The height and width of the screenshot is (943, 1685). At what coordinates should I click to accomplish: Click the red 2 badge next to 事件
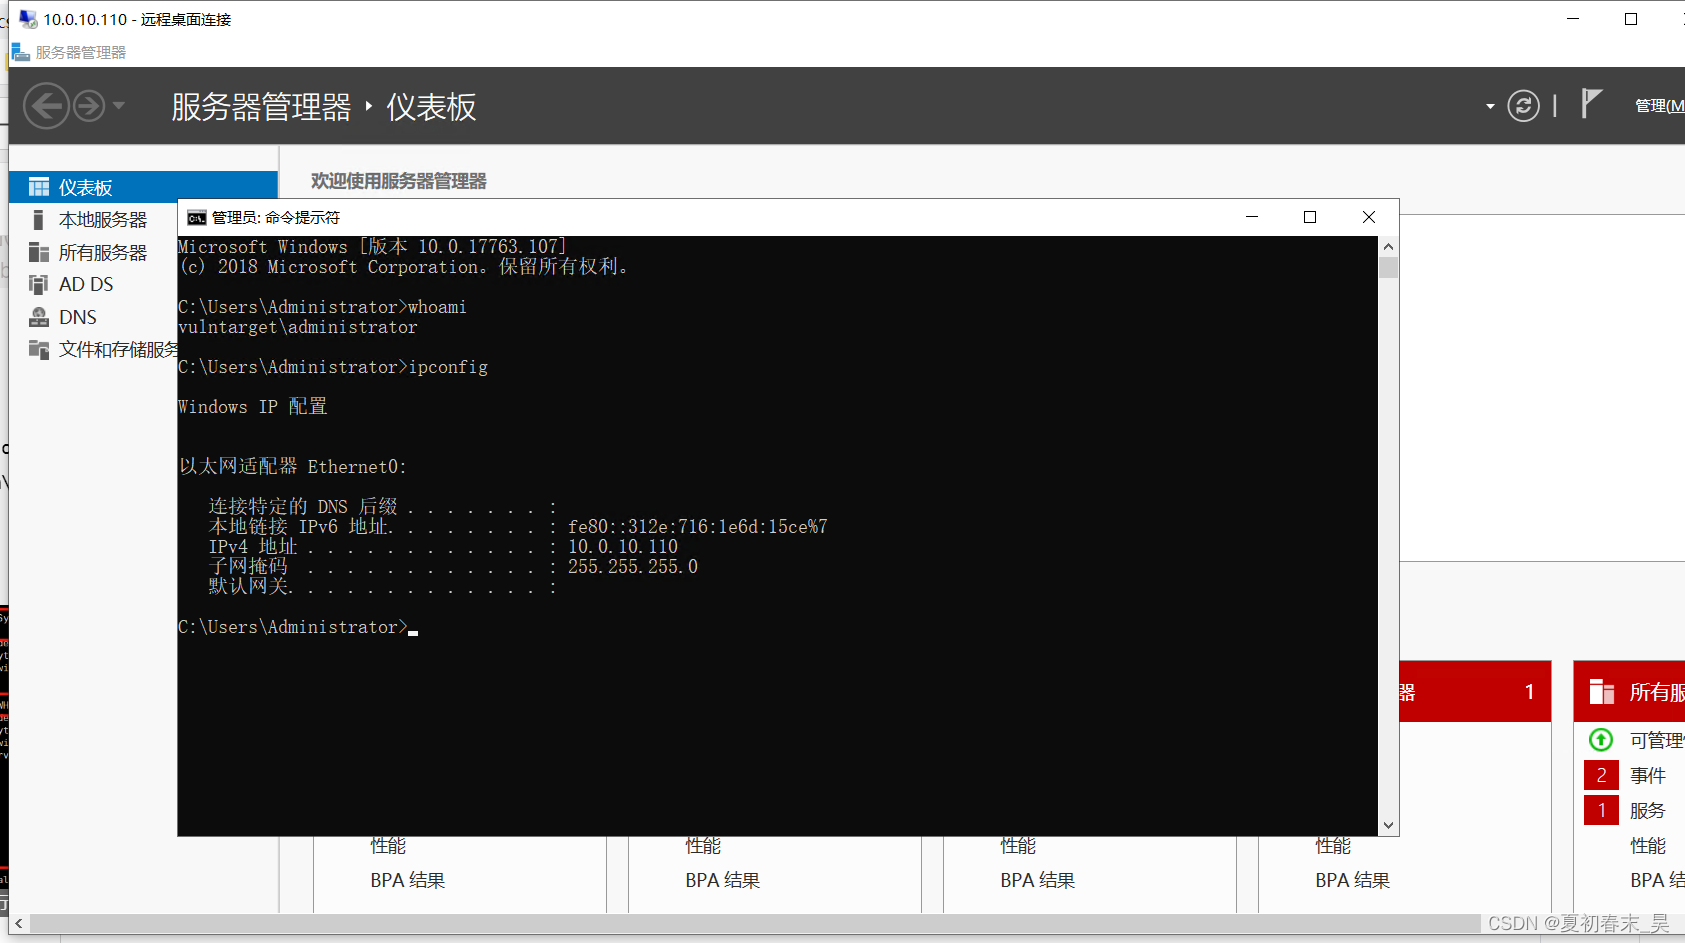coord(1601,775)
